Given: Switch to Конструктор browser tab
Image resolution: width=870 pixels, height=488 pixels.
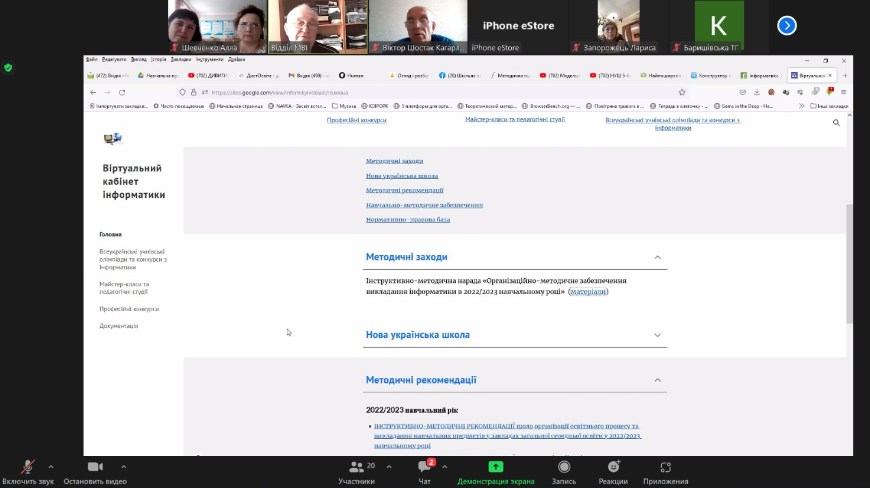Looking at the screenshot, I should [x=710, y=75].
